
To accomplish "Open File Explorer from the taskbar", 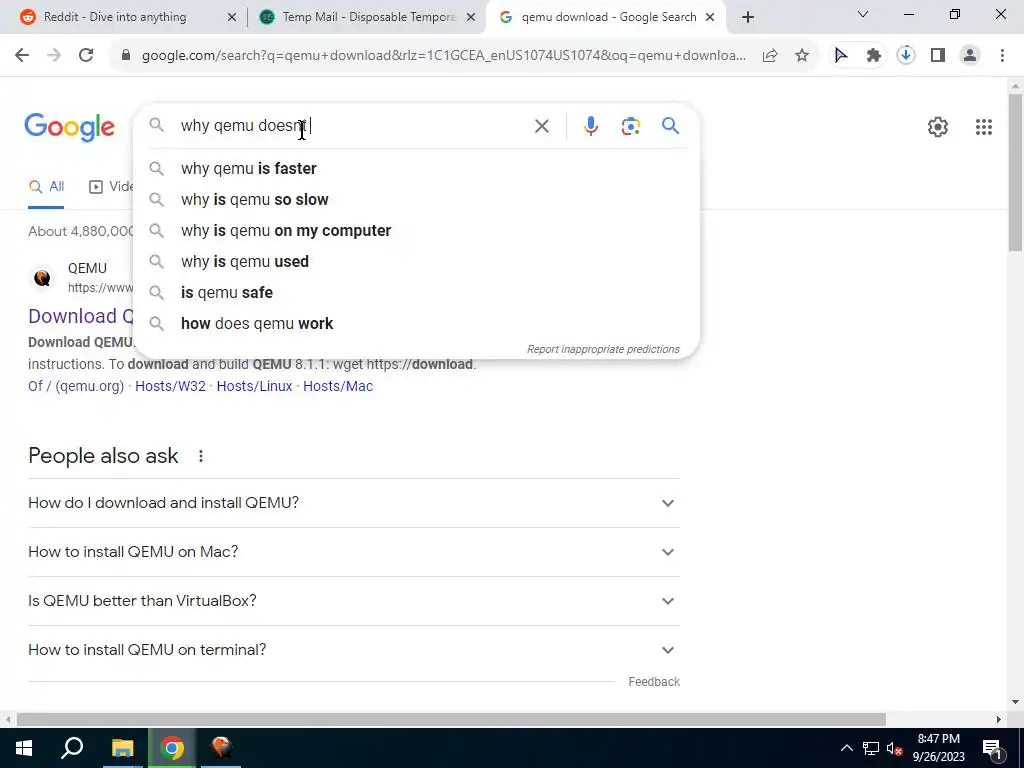I will click(x=122, y=748).
